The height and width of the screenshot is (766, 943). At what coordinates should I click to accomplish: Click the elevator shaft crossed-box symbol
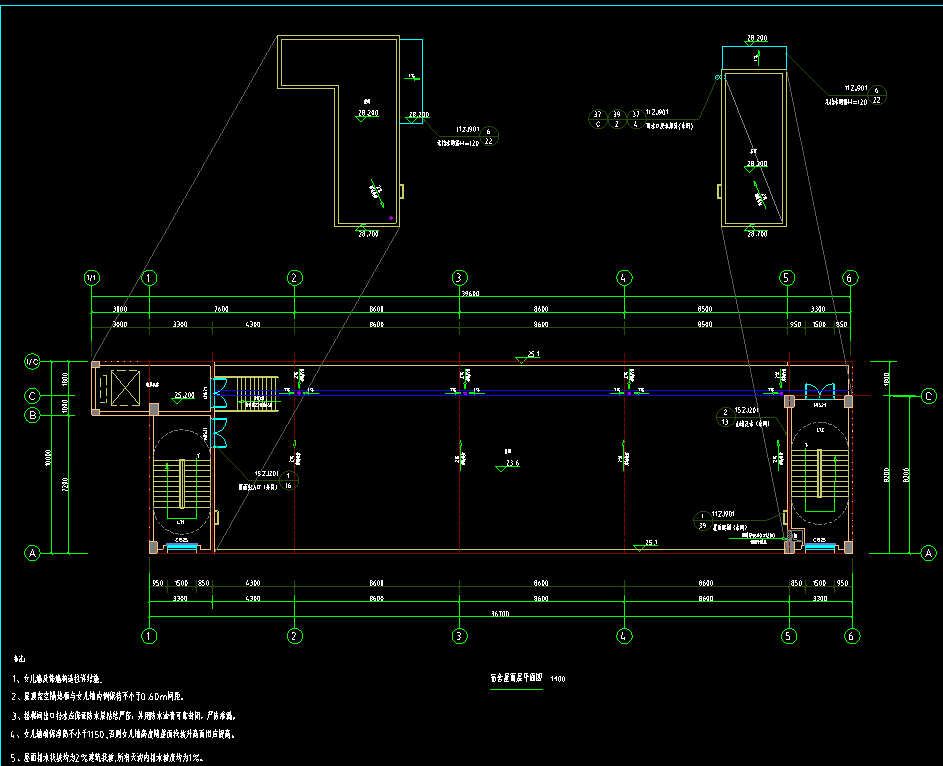tap(124, 387)
